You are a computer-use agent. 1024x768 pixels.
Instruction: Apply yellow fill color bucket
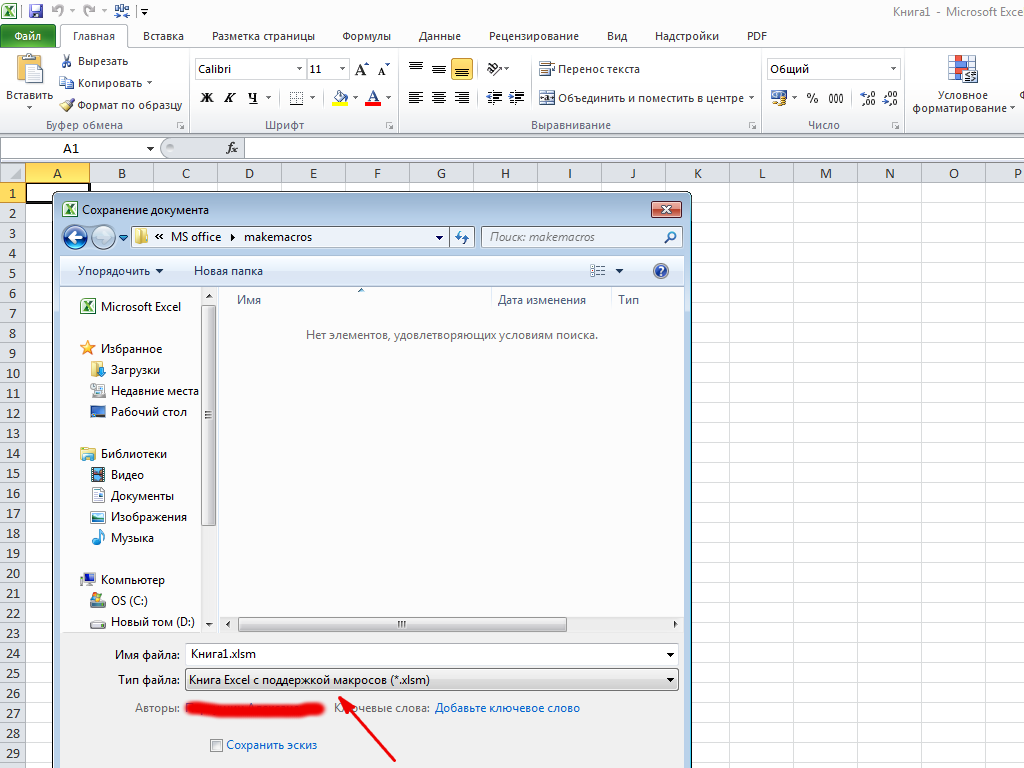(340, 98)
